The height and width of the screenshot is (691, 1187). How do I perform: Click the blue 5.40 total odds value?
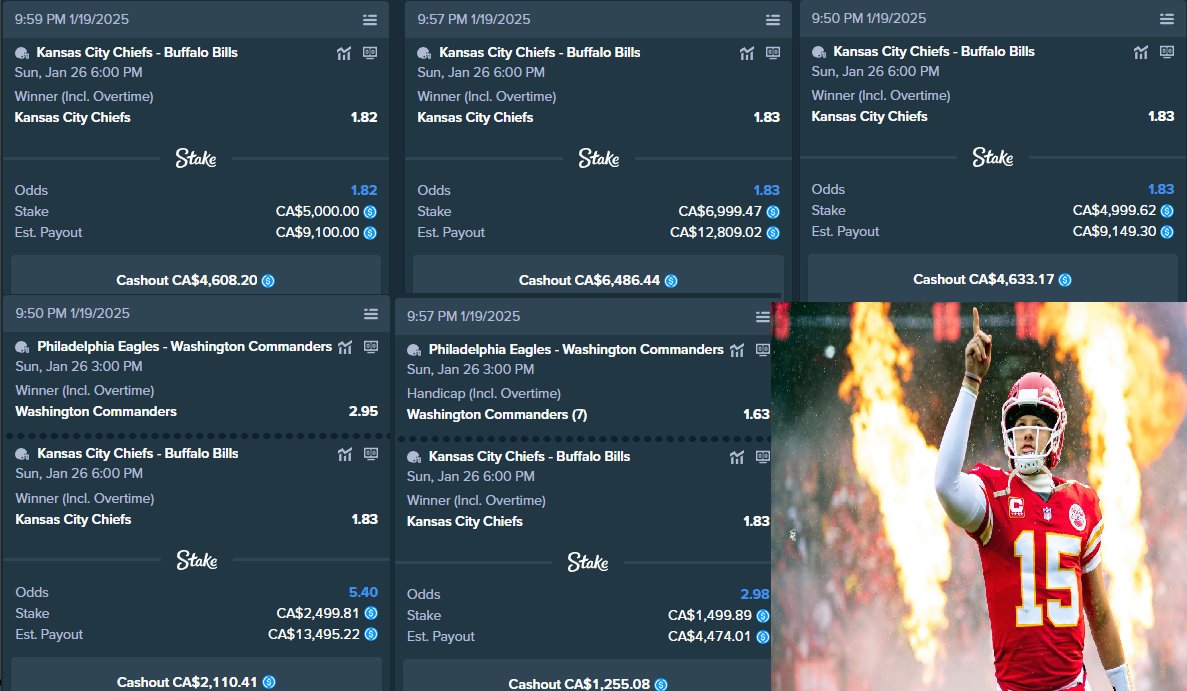[363, 592]
